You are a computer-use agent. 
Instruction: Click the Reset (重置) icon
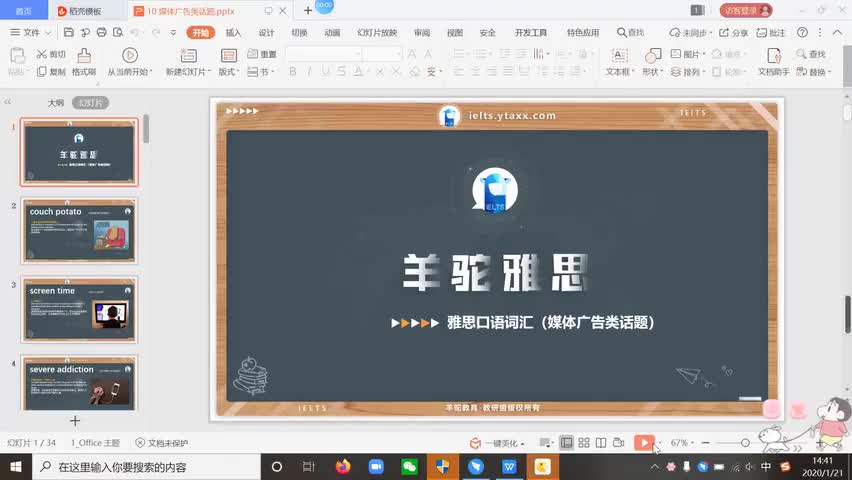point(253,54)
